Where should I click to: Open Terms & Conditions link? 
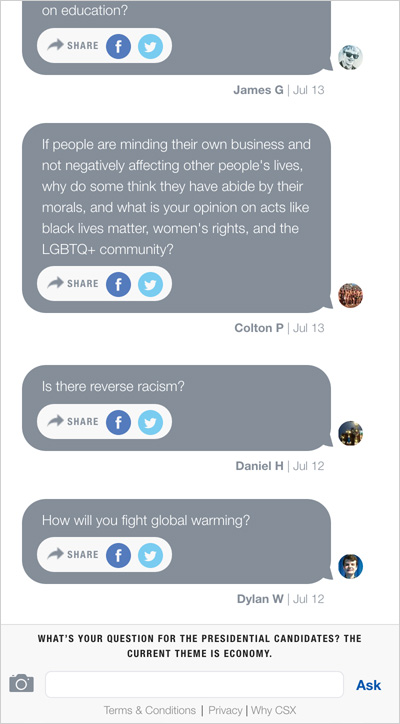(x=150, y=710)
